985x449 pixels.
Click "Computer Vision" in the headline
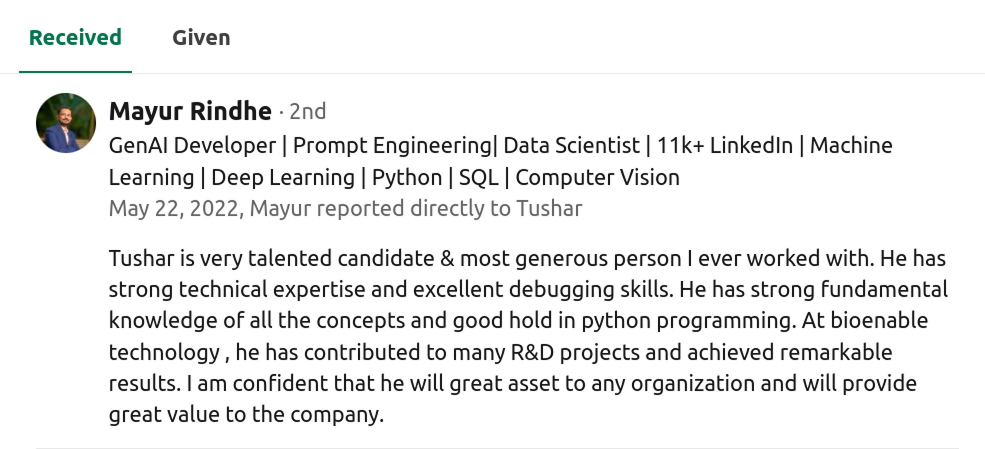pos(597,178)
